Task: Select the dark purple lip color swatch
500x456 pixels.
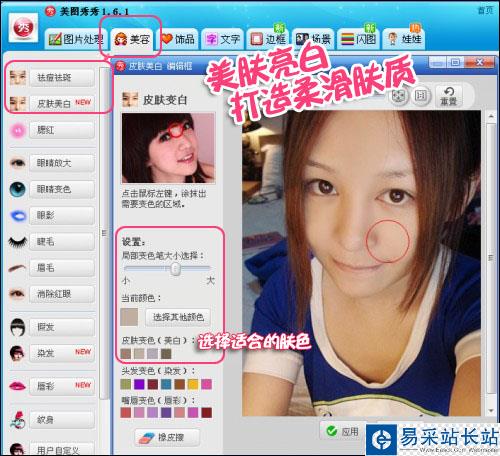Action: pyautogui.click(x=166, y=413)
